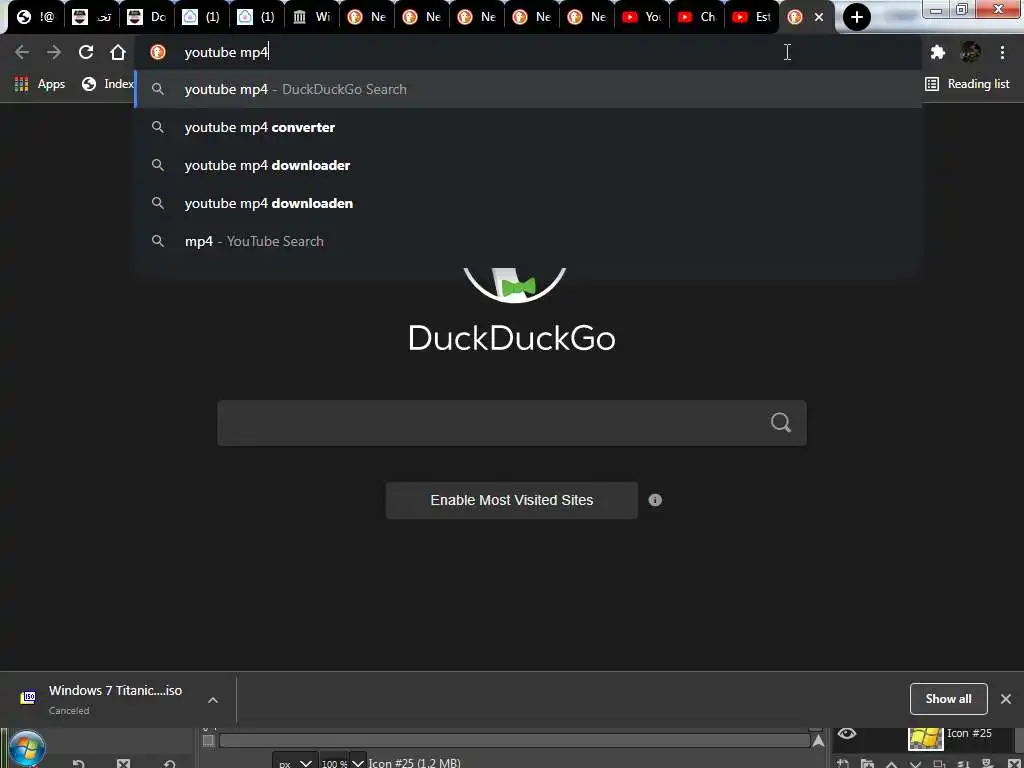Go forward using the browser forward arrow

(x=54, y=52)
